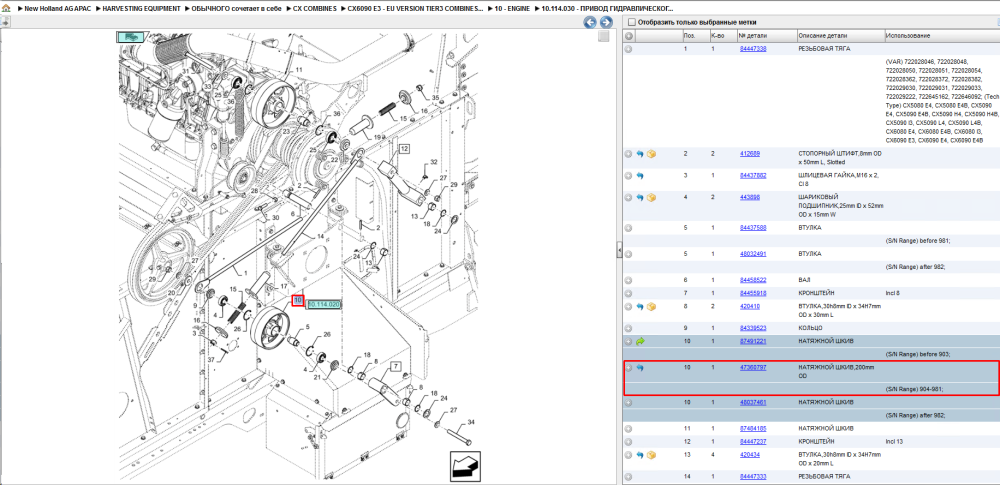Expand row for part 87484185
1000x485 pixels.
coord(628,429)
